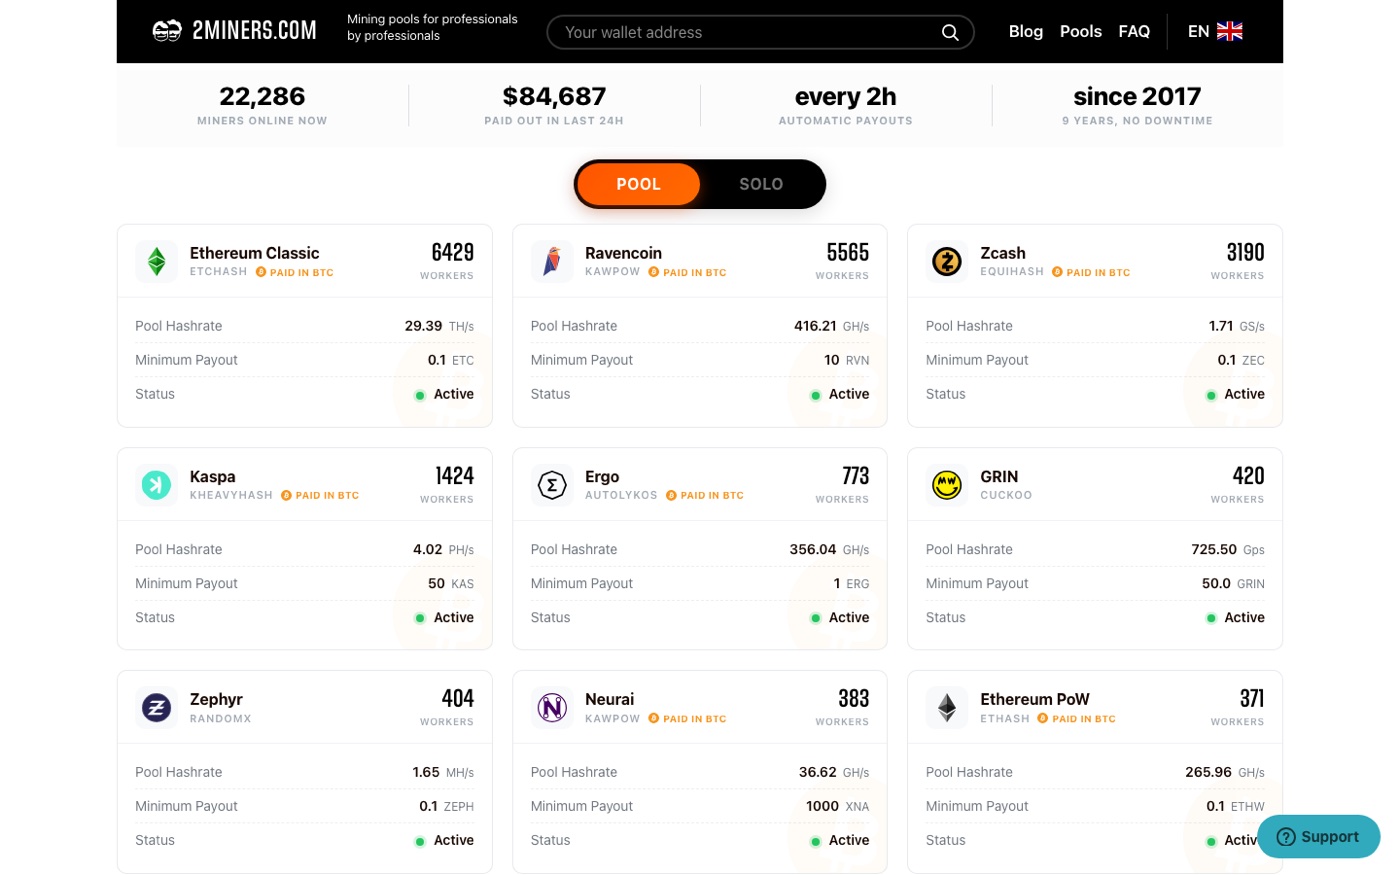Switch to SOLO mode
1400x875 pixels.
click(761, 184)
